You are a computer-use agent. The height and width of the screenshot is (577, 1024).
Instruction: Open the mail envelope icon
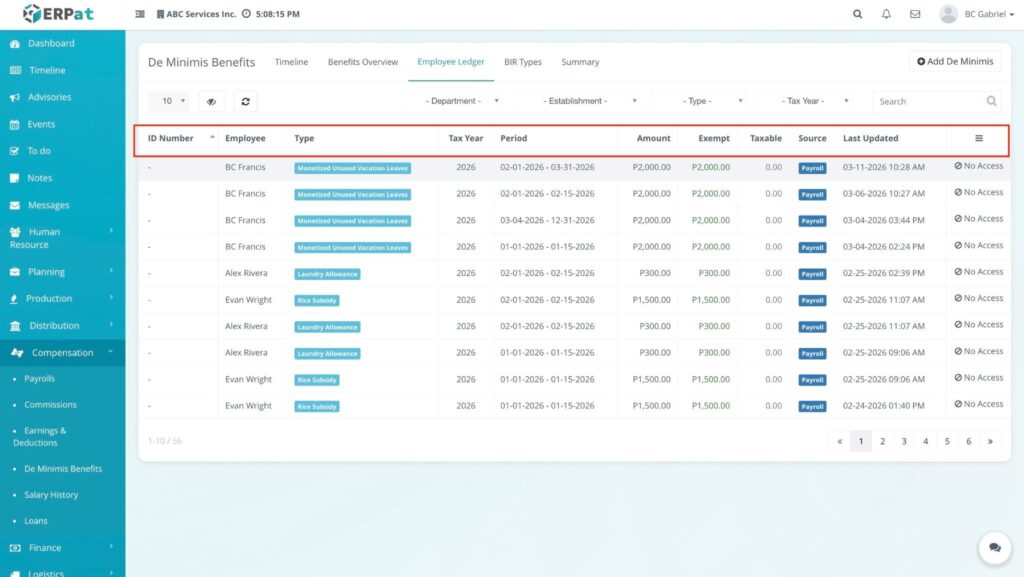coord(915,14)
